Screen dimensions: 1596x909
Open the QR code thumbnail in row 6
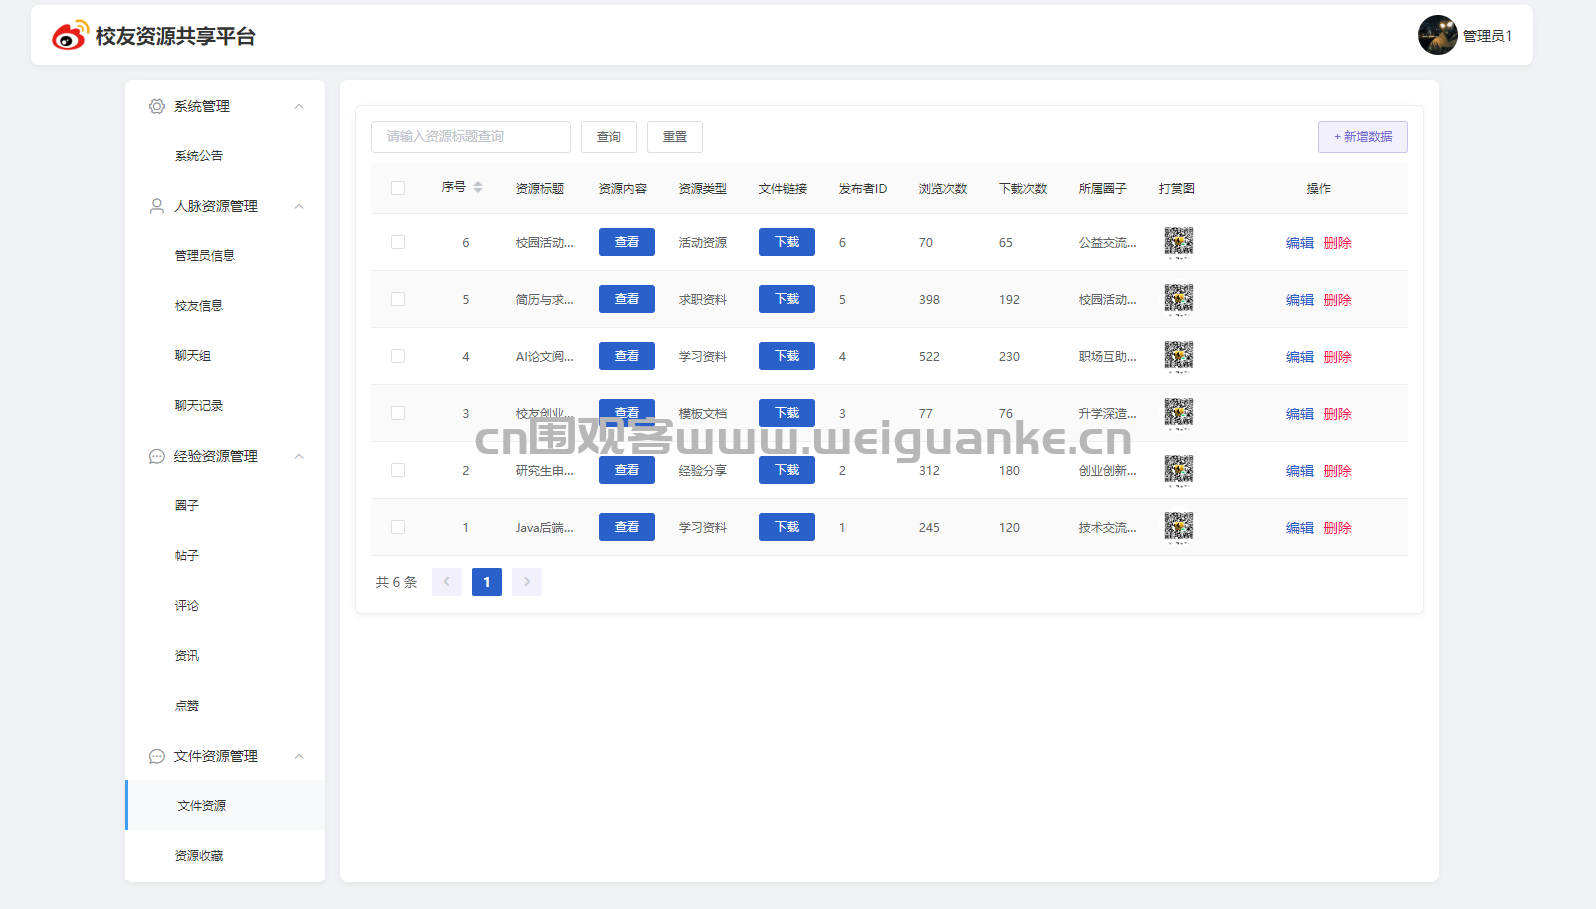click(1179, 242)
